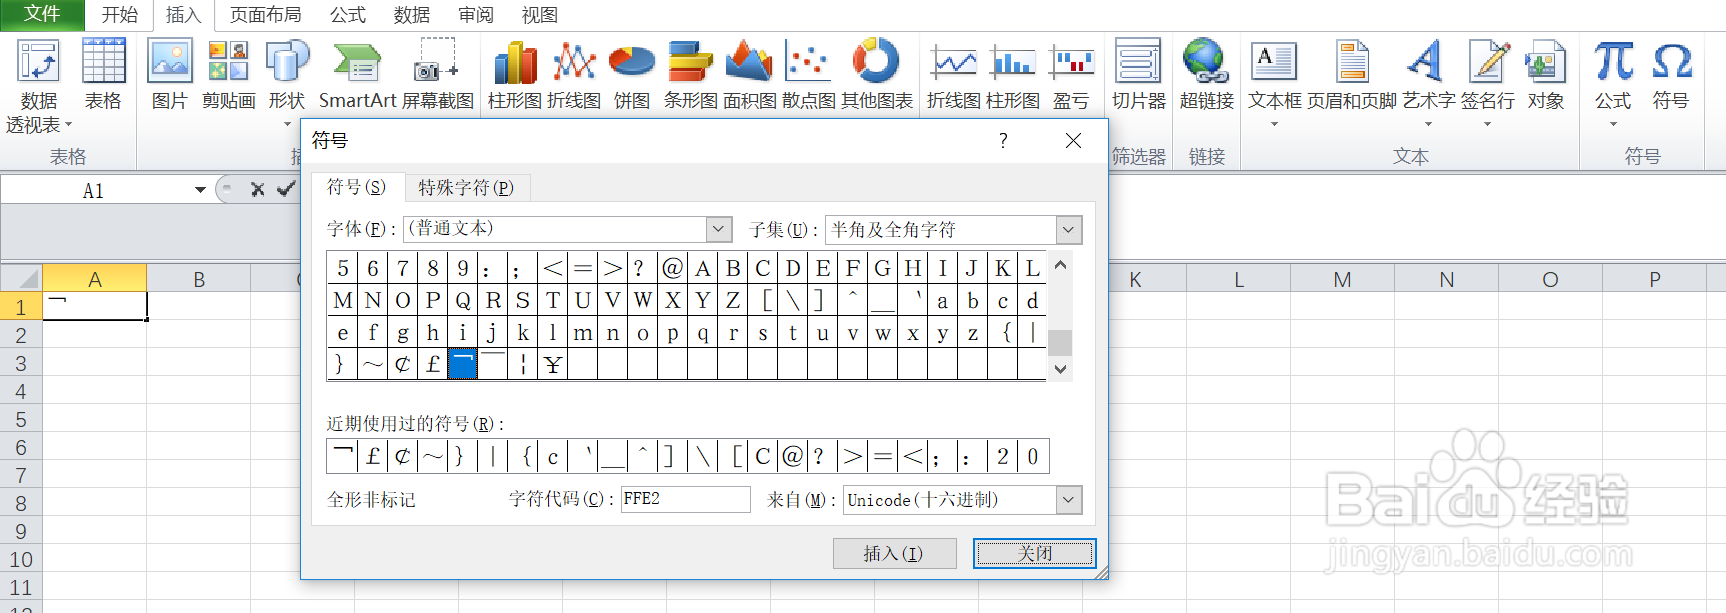Click the 关闭 button

(1034, 553)
